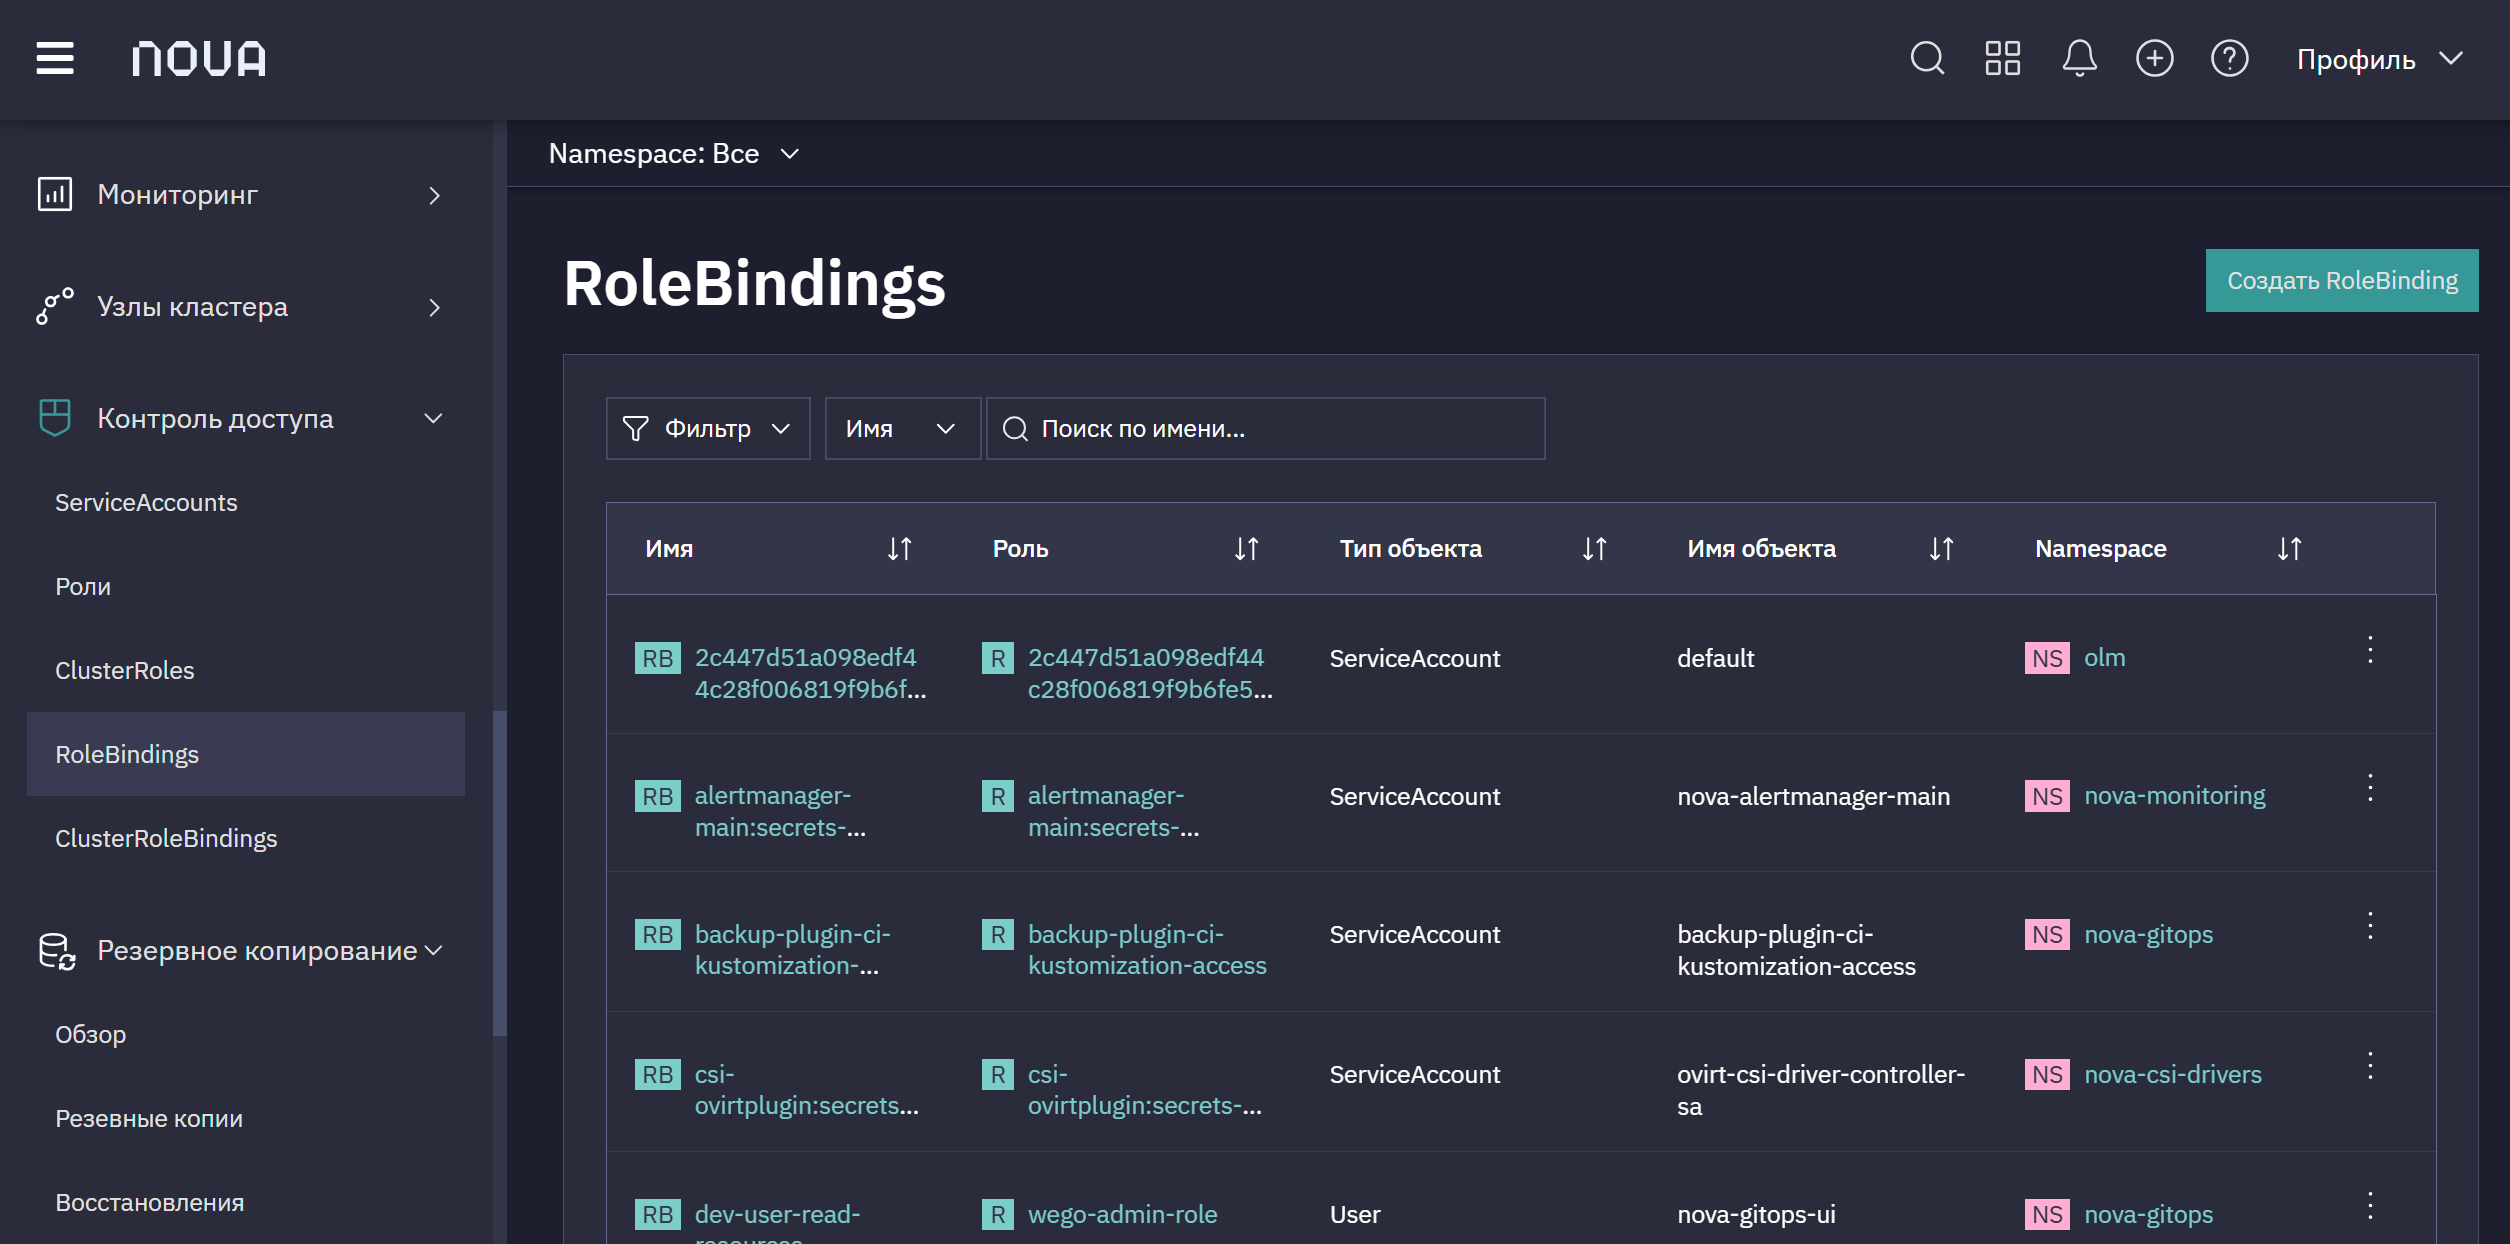
Task: Open actions menu for dev-user-read row
Action: tap(2370, 1206)
